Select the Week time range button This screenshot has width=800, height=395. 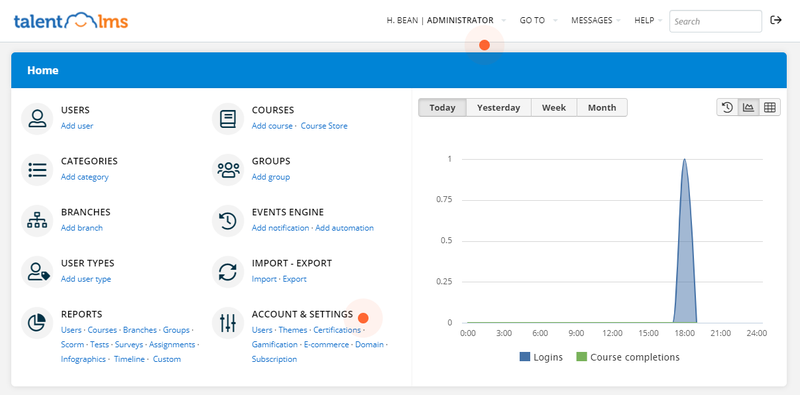554,108
